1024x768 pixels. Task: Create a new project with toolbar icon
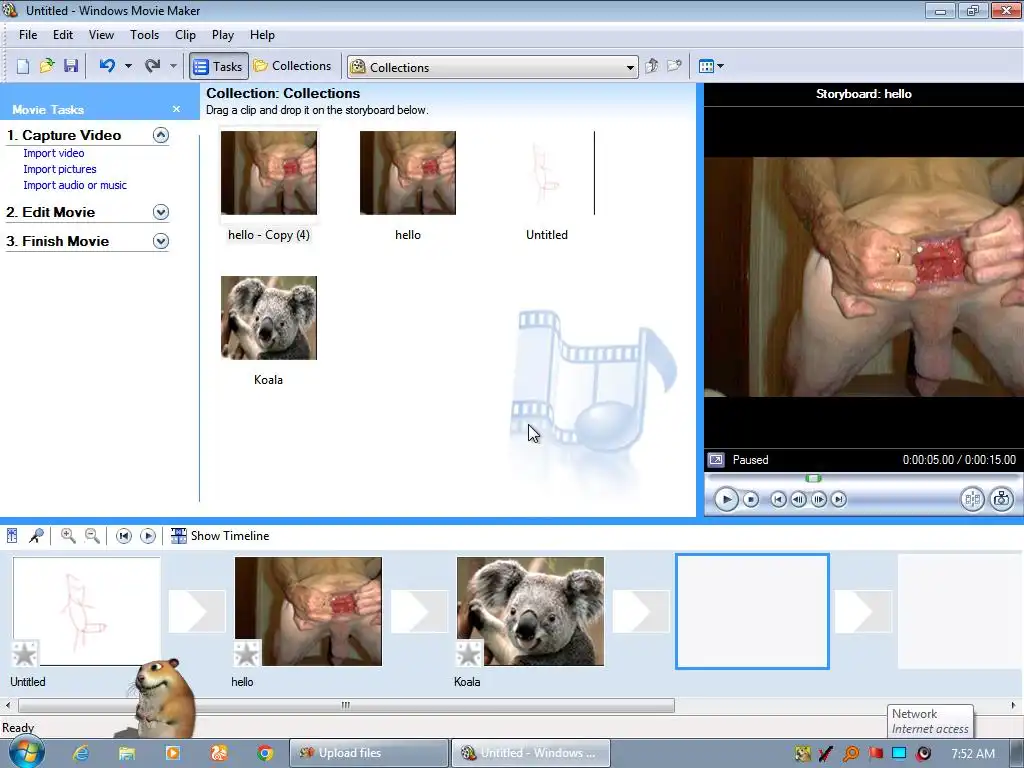tap(23, 66)
